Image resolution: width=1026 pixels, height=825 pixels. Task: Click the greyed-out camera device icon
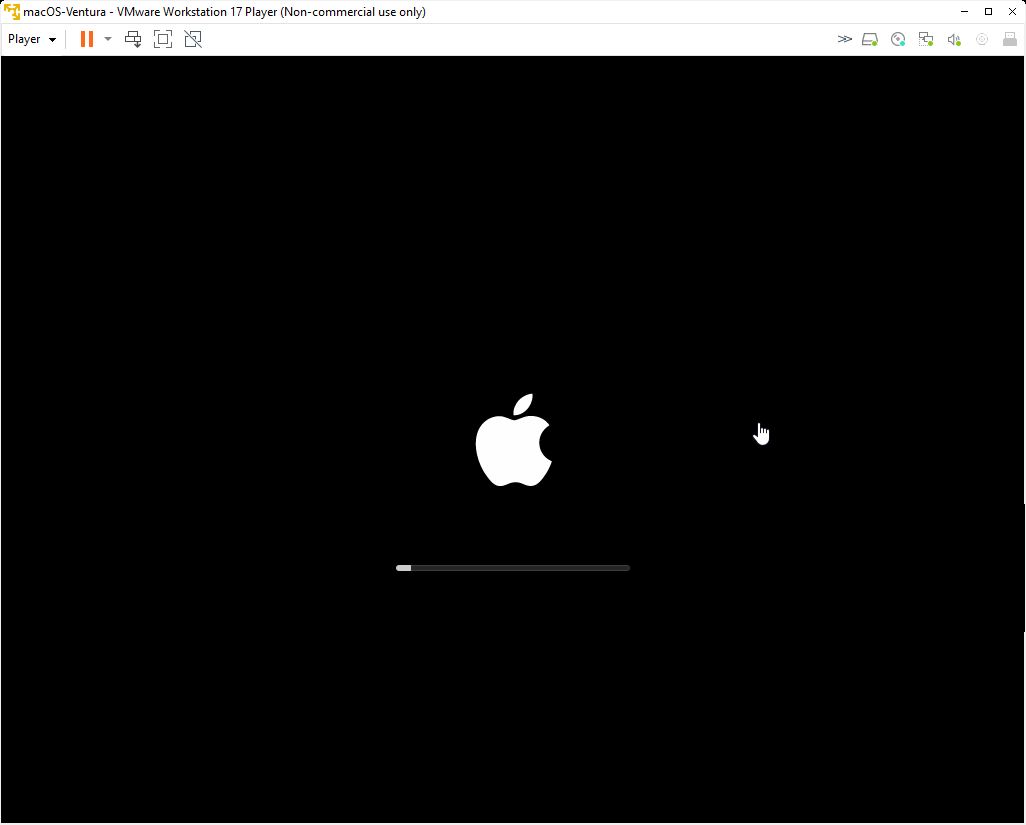(982, 39)
